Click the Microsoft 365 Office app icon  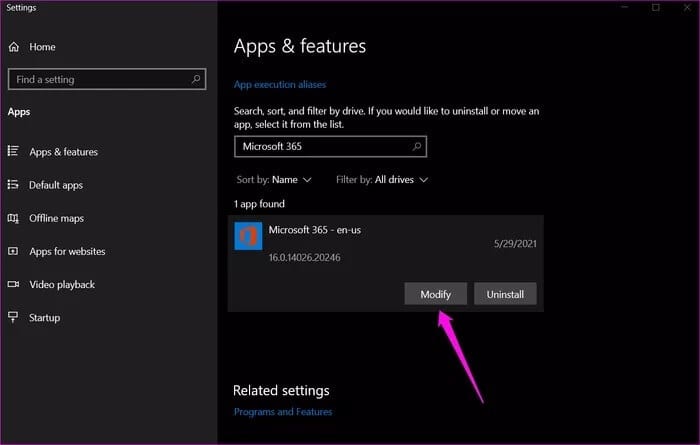pos(248,236)
